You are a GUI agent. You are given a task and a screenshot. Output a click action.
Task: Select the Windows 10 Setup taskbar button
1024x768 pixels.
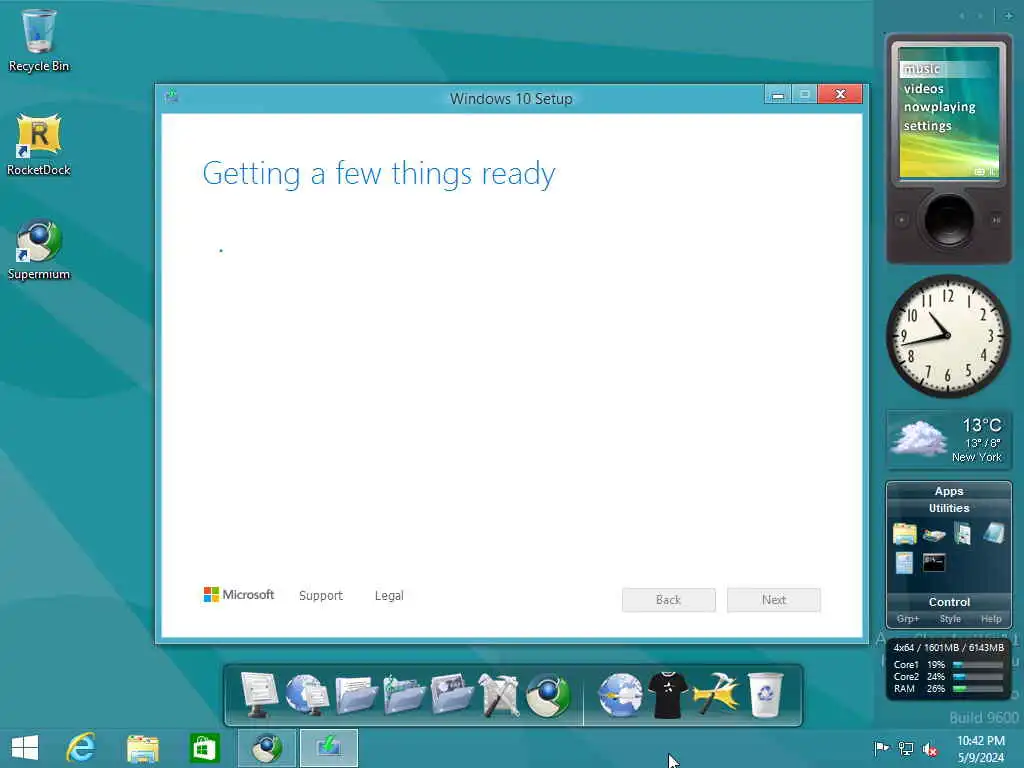328,748
